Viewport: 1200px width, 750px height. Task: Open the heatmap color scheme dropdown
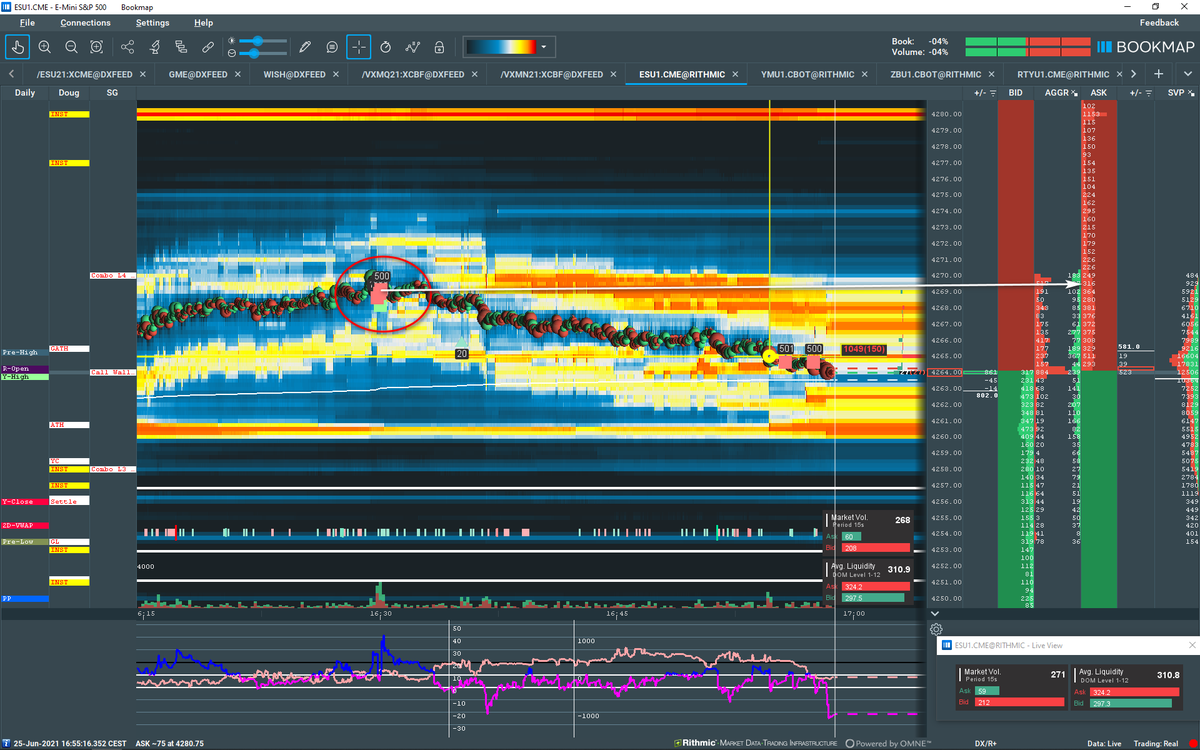pyautogui.click(x=545, y=46)
